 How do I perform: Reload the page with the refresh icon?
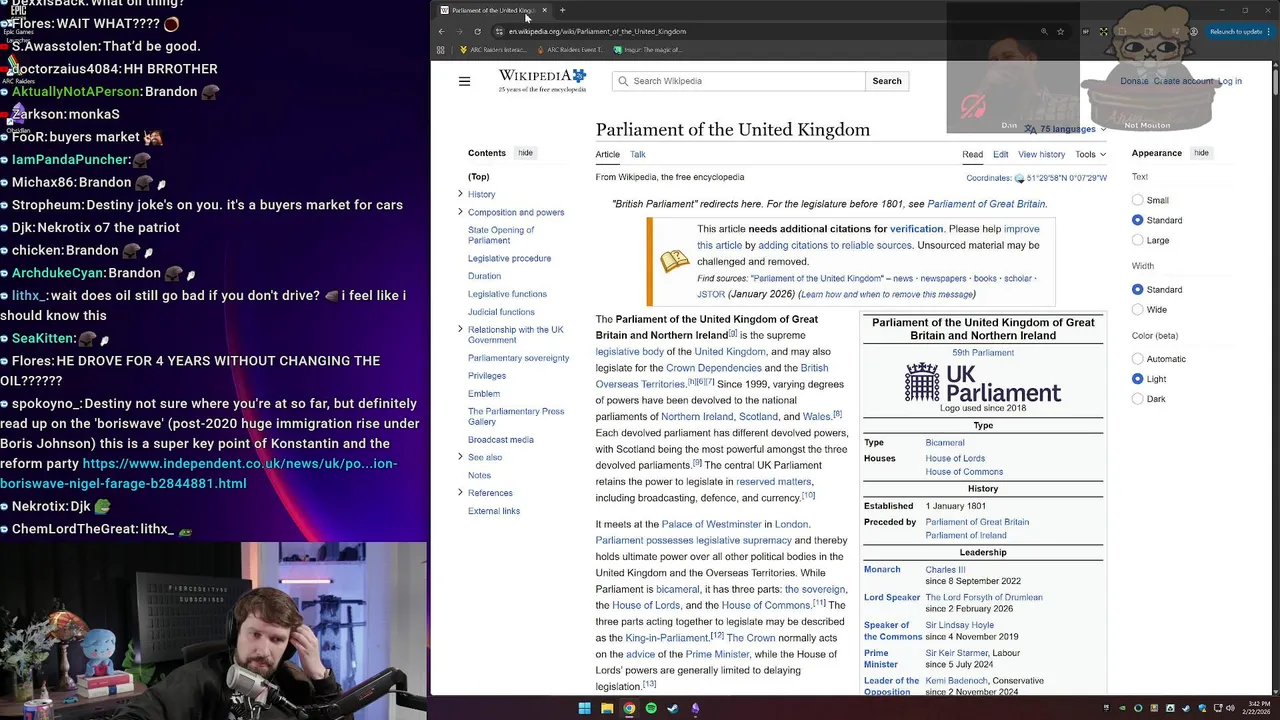tap(477, 31)
